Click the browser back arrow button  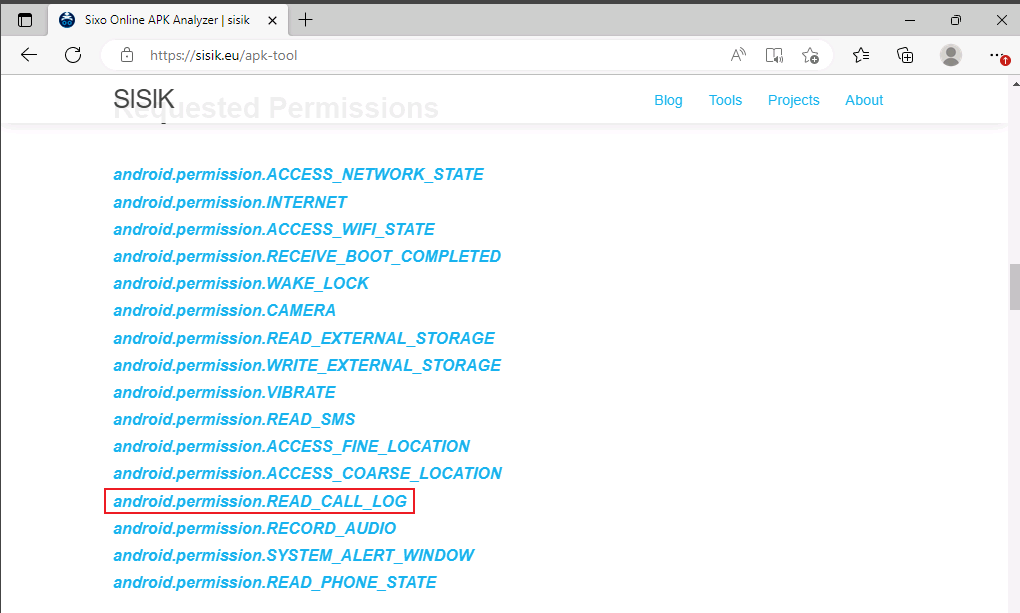pyautogui.click(x=29, y=55)
